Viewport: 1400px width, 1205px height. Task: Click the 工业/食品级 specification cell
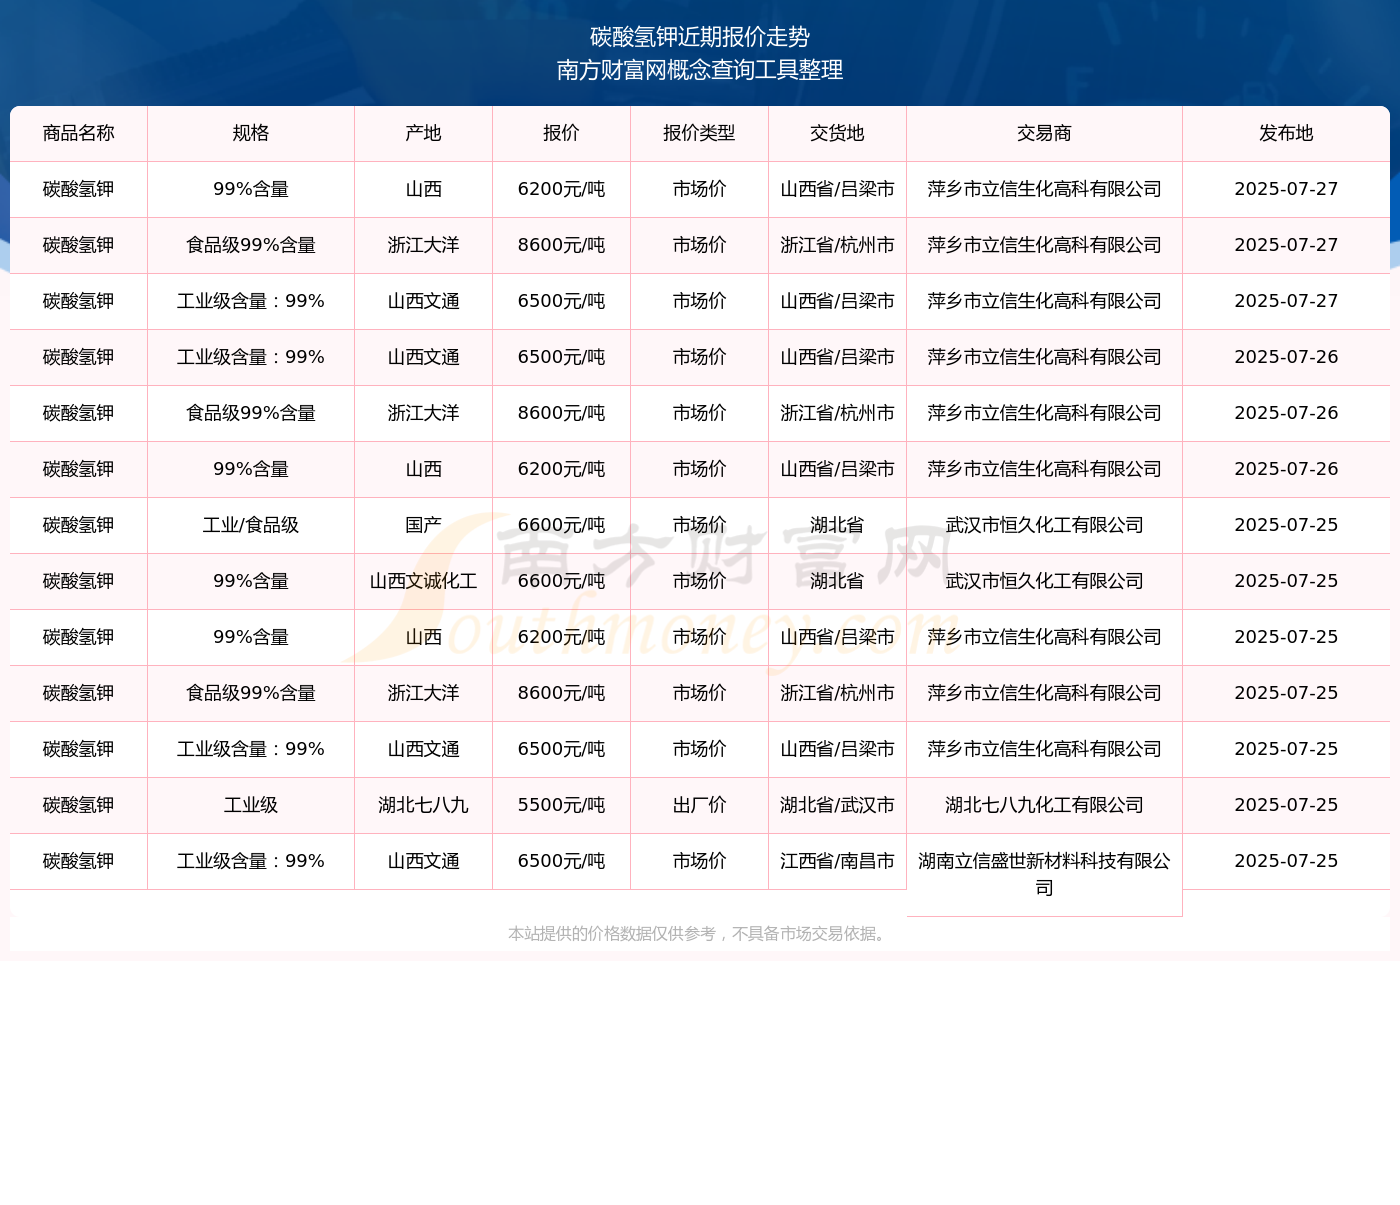tap(251, 525)
